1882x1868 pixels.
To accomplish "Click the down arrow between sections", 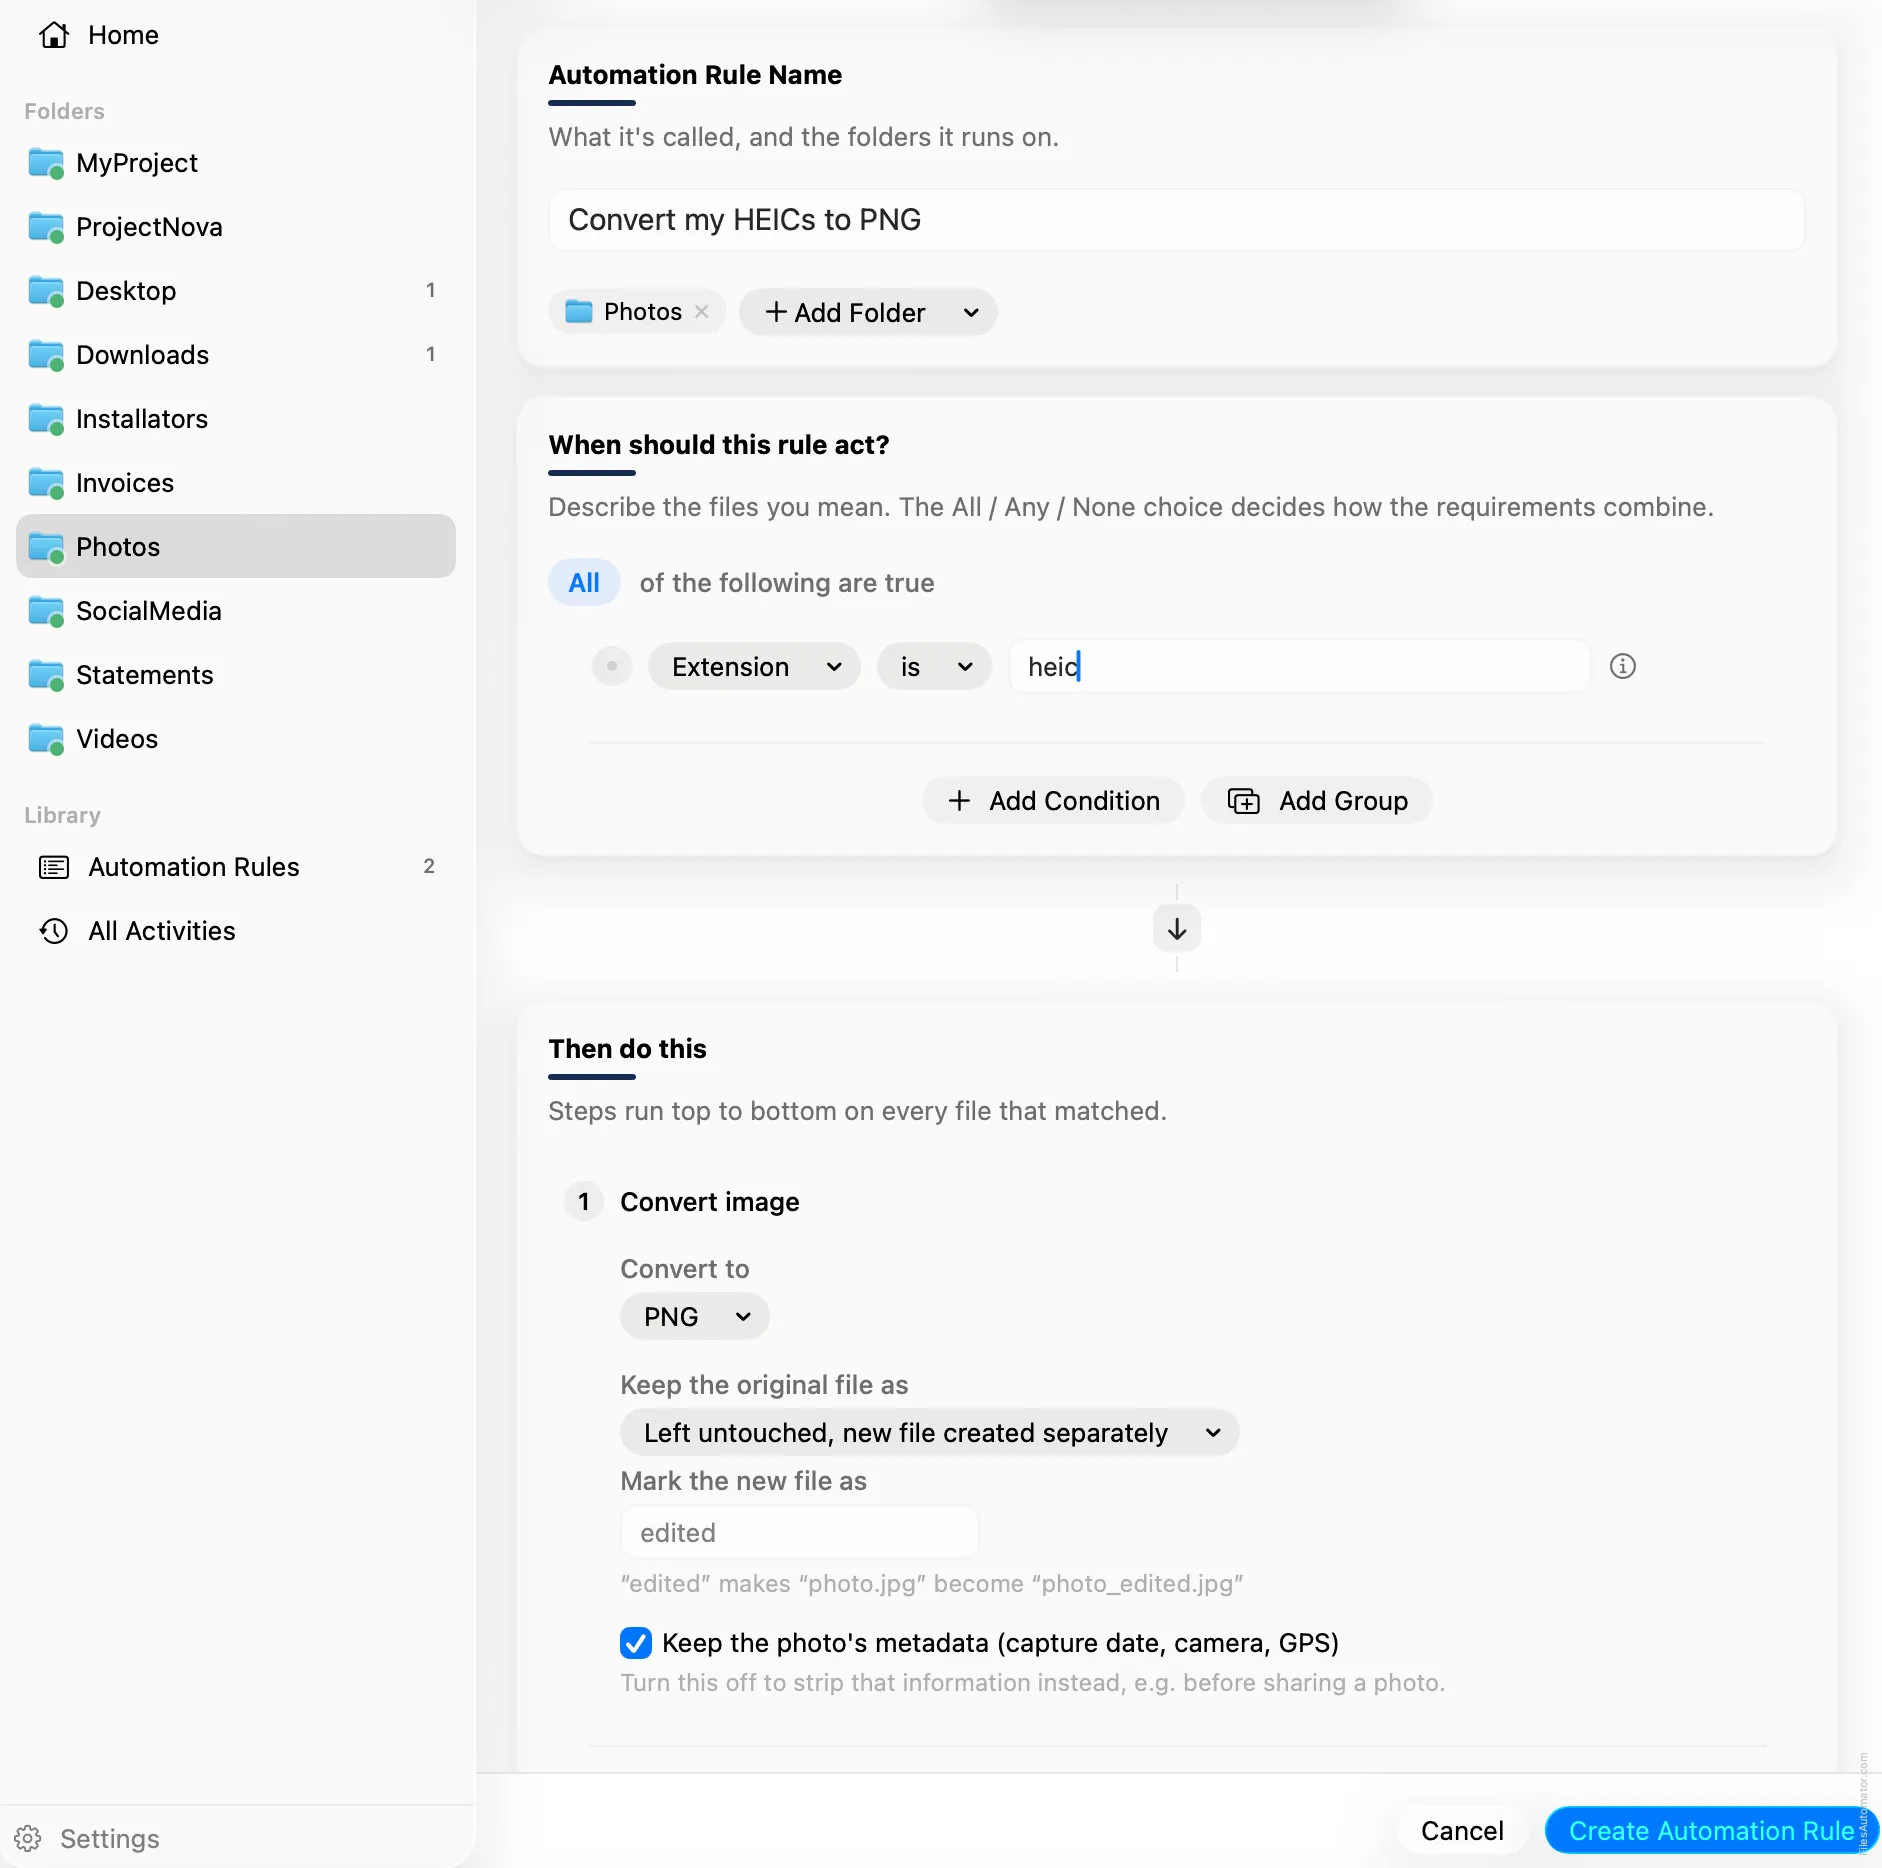I will [x=1177, y=929].
